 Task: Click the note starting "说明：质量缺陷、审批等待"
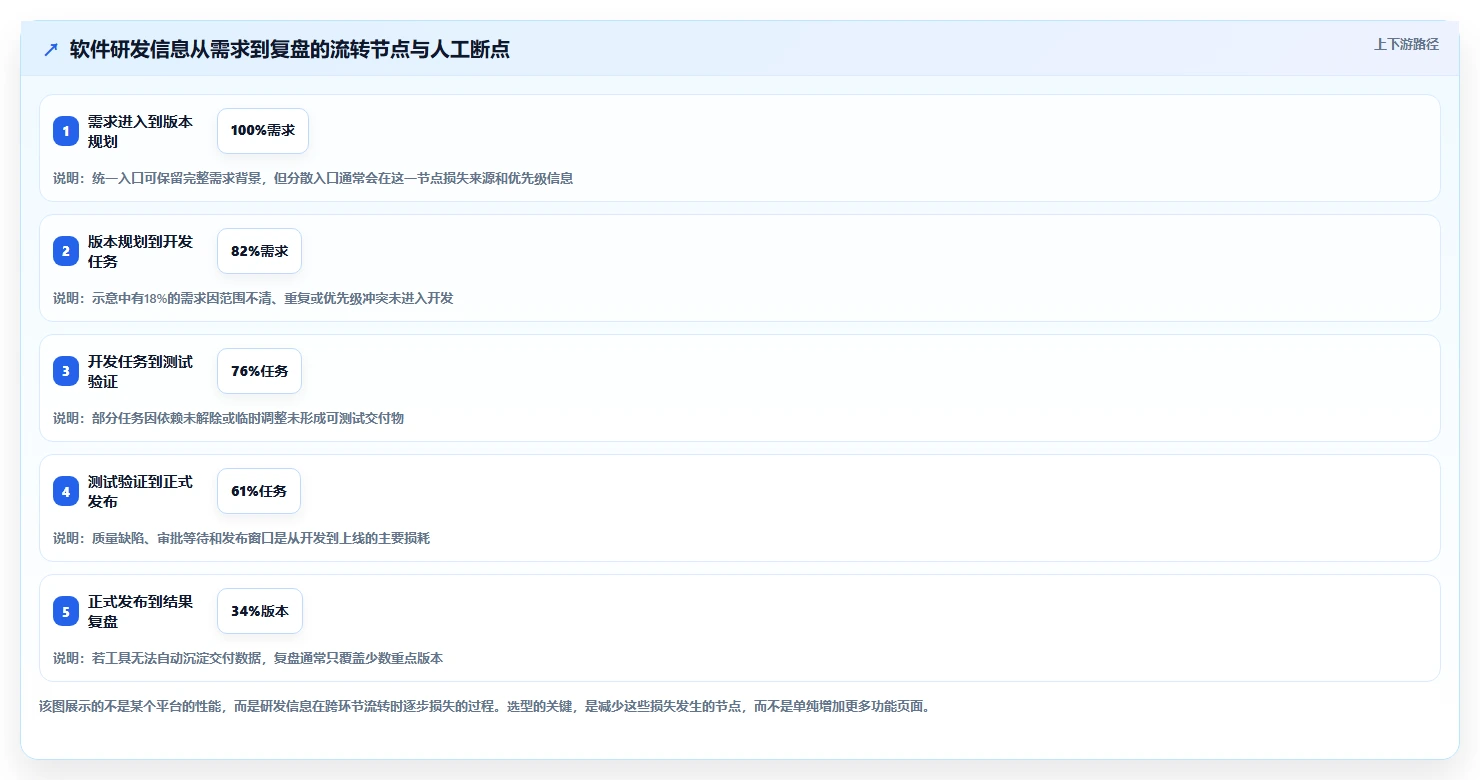coord(241,538)
